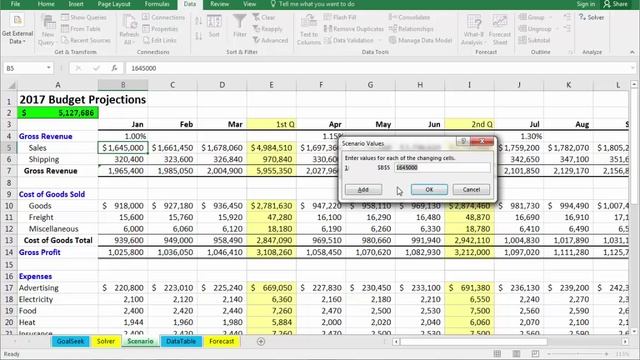This screenshot has width=640, height=360.
Task: Switch to Formulas tab
Action: [157, 4]
